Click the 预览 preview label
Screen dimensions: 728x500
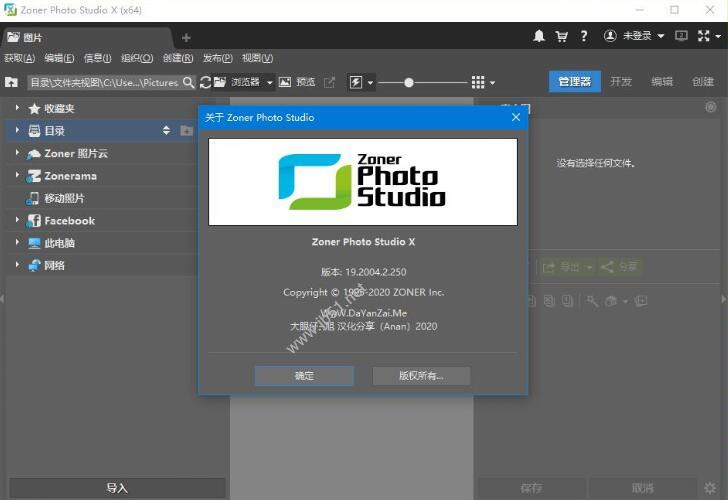click(x=306, y=82)
